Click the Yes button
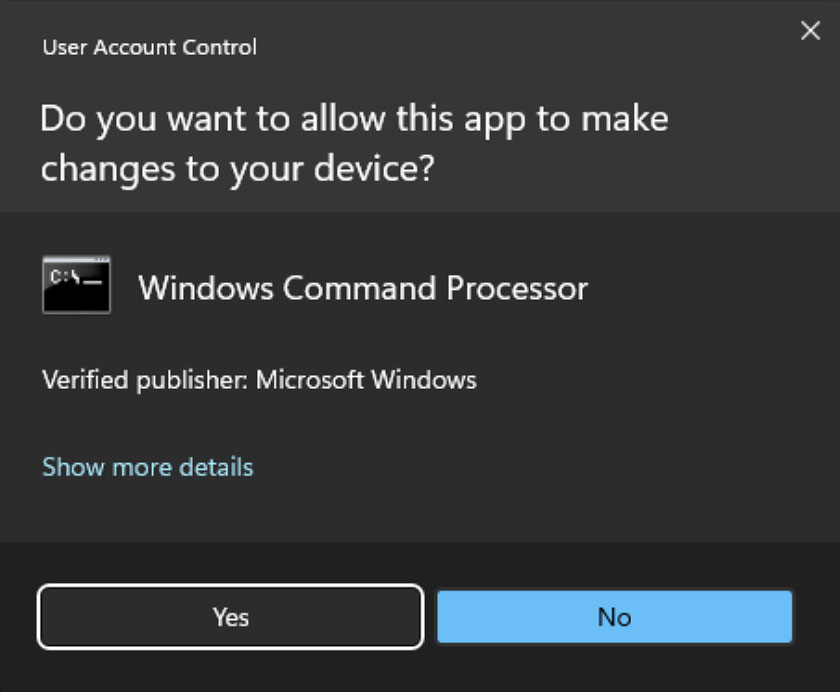Viewport: 840px width, 692px height. pyautogui.click(x=230, y=617)
